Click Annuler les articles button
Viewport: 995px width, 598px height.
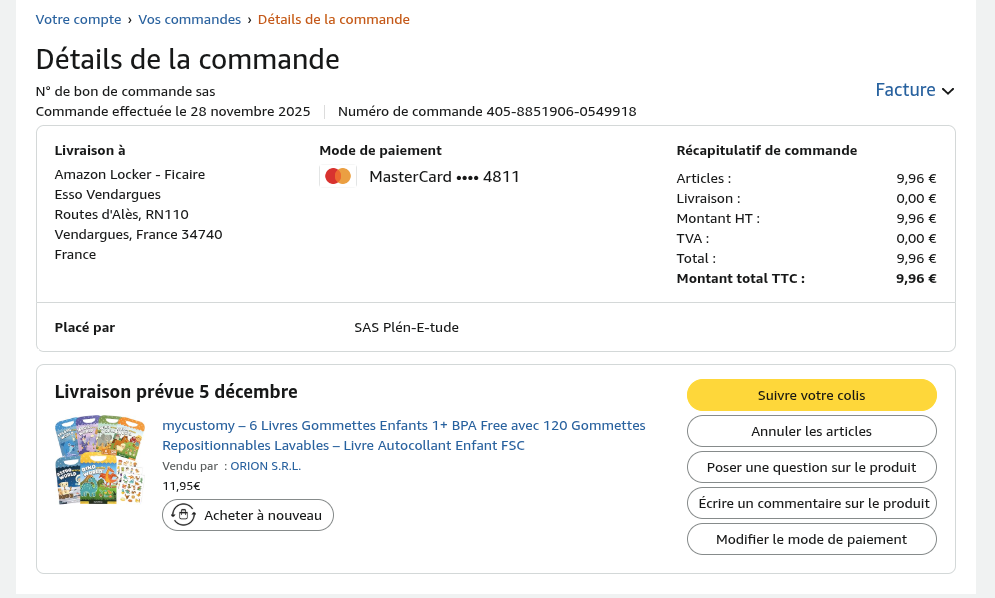pos(811,431)
